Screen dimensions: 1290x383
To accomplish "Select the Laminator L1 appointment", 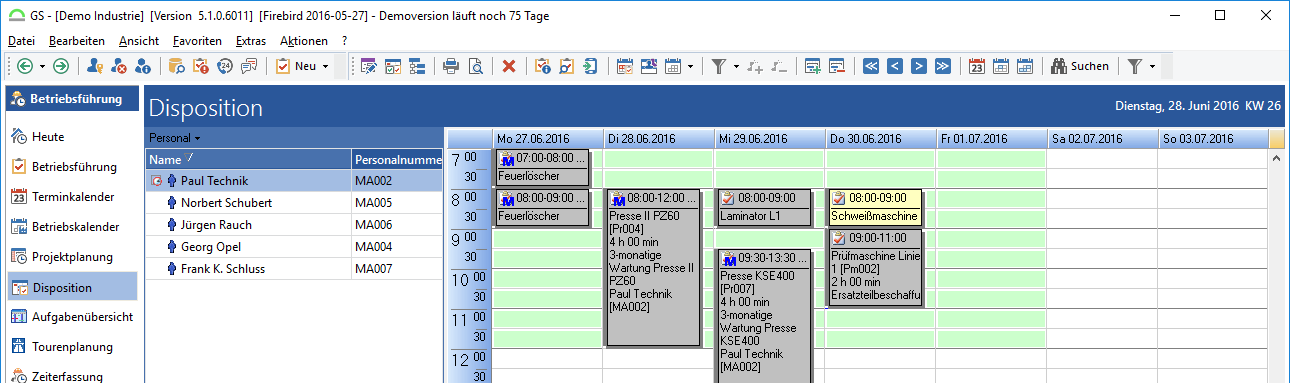I will click(x=765, y=208).
